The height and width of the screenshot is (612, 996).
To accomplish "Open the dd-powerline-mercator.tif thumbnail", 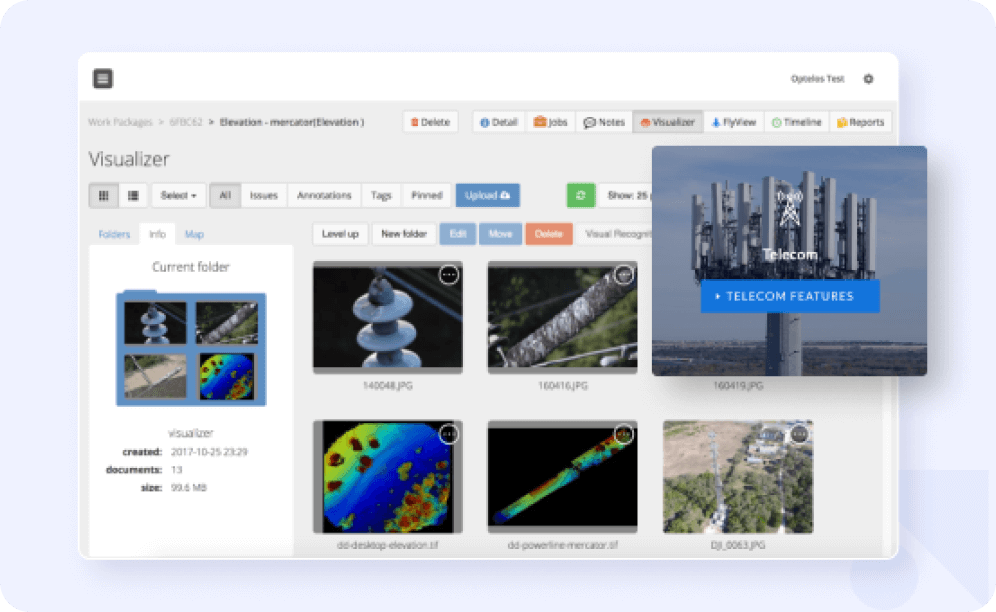I will click(562, 475).
